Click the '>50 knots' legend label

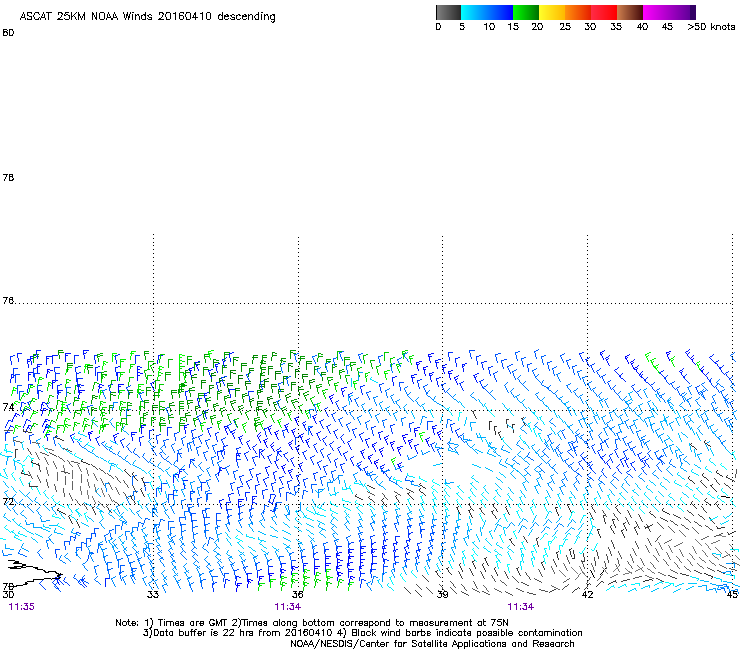pyautogui.click(x=711, y=27)
